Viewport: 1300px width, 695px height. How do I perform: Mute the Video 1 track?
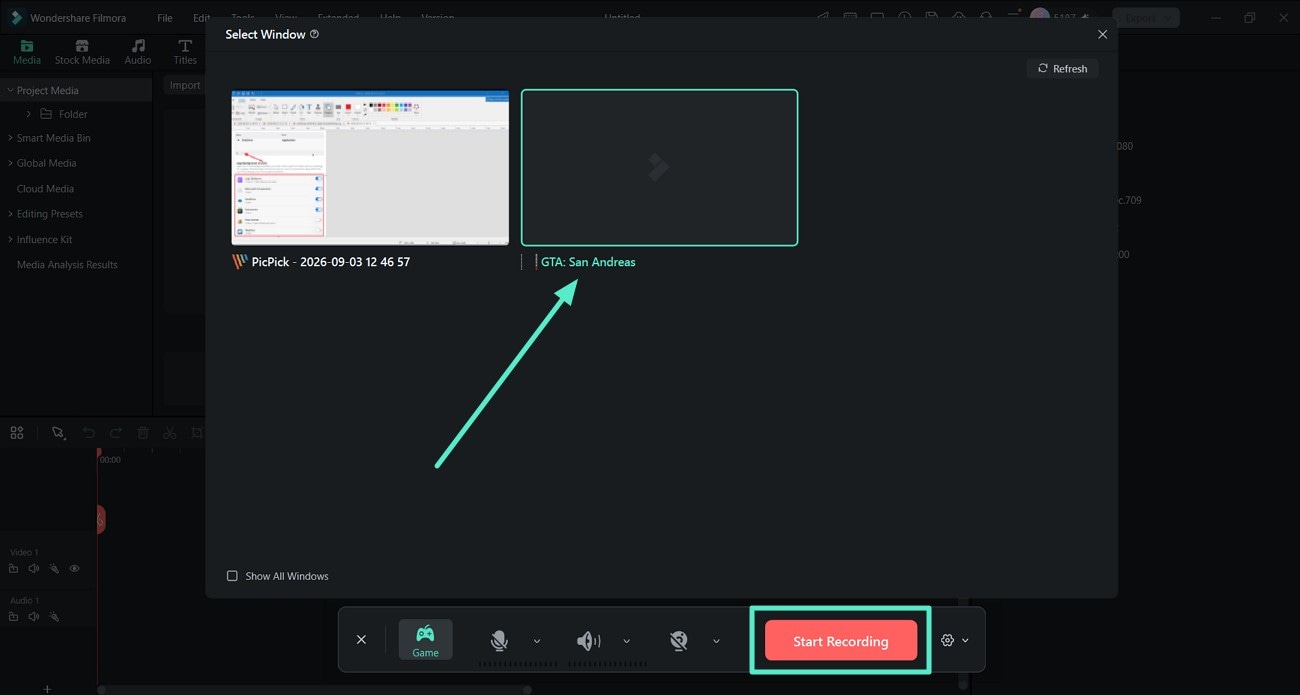click(x=34, y=569)
